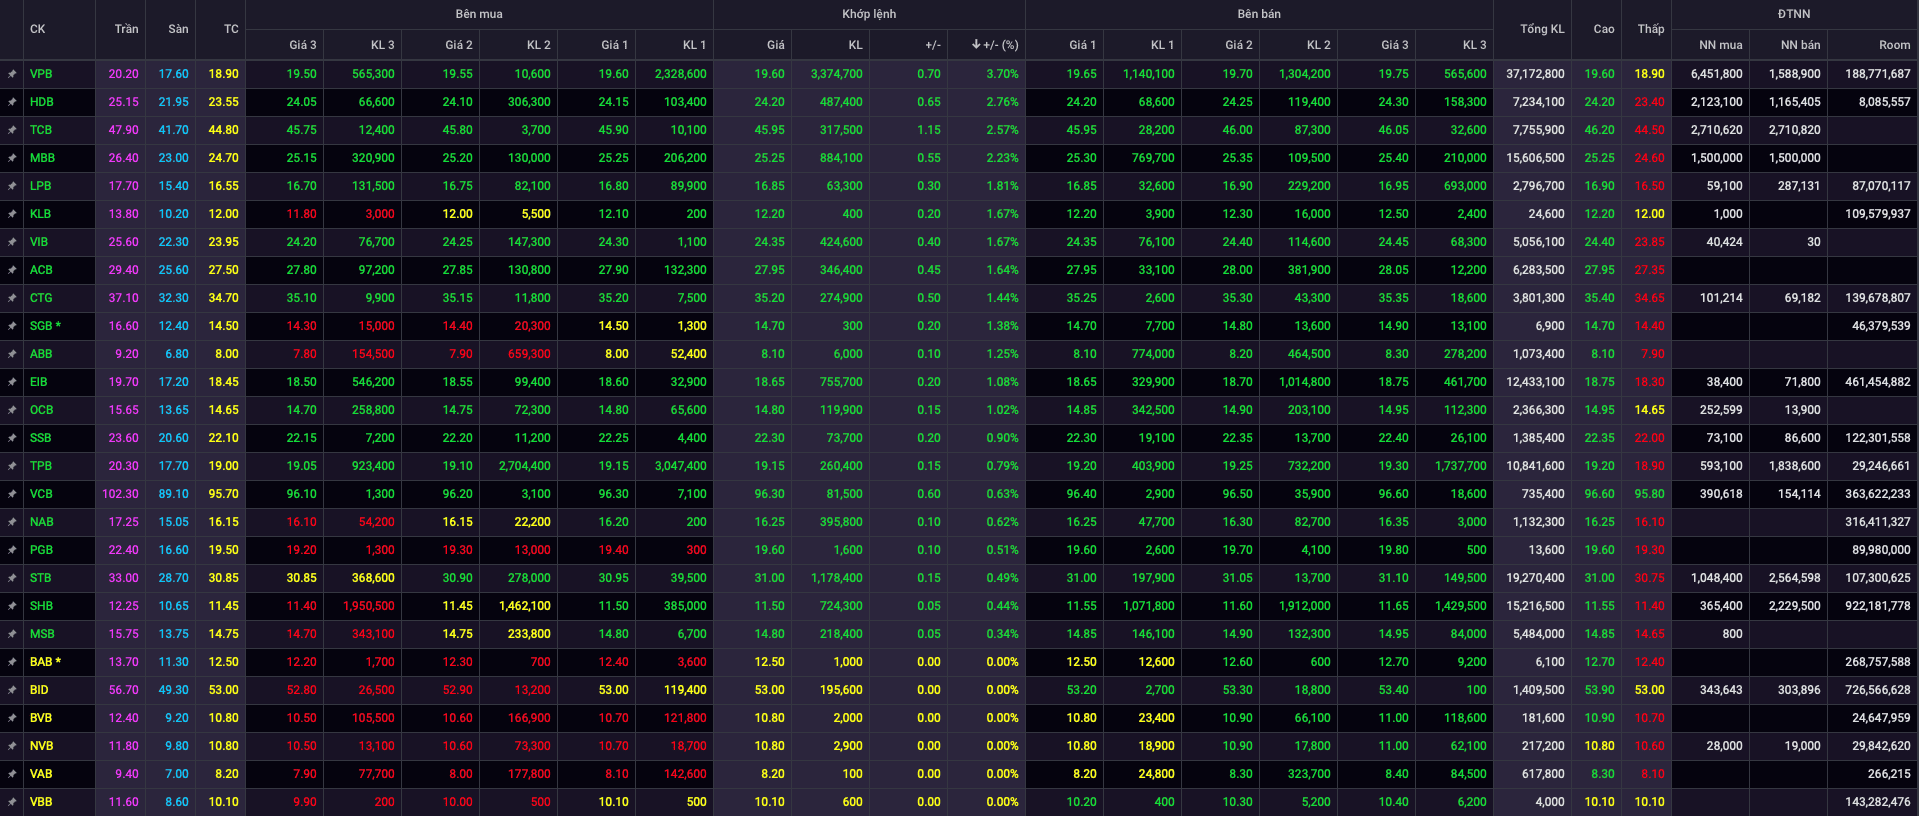Open the BVB stock symbol
The image size is (1919, 816).
click(41, 718)
